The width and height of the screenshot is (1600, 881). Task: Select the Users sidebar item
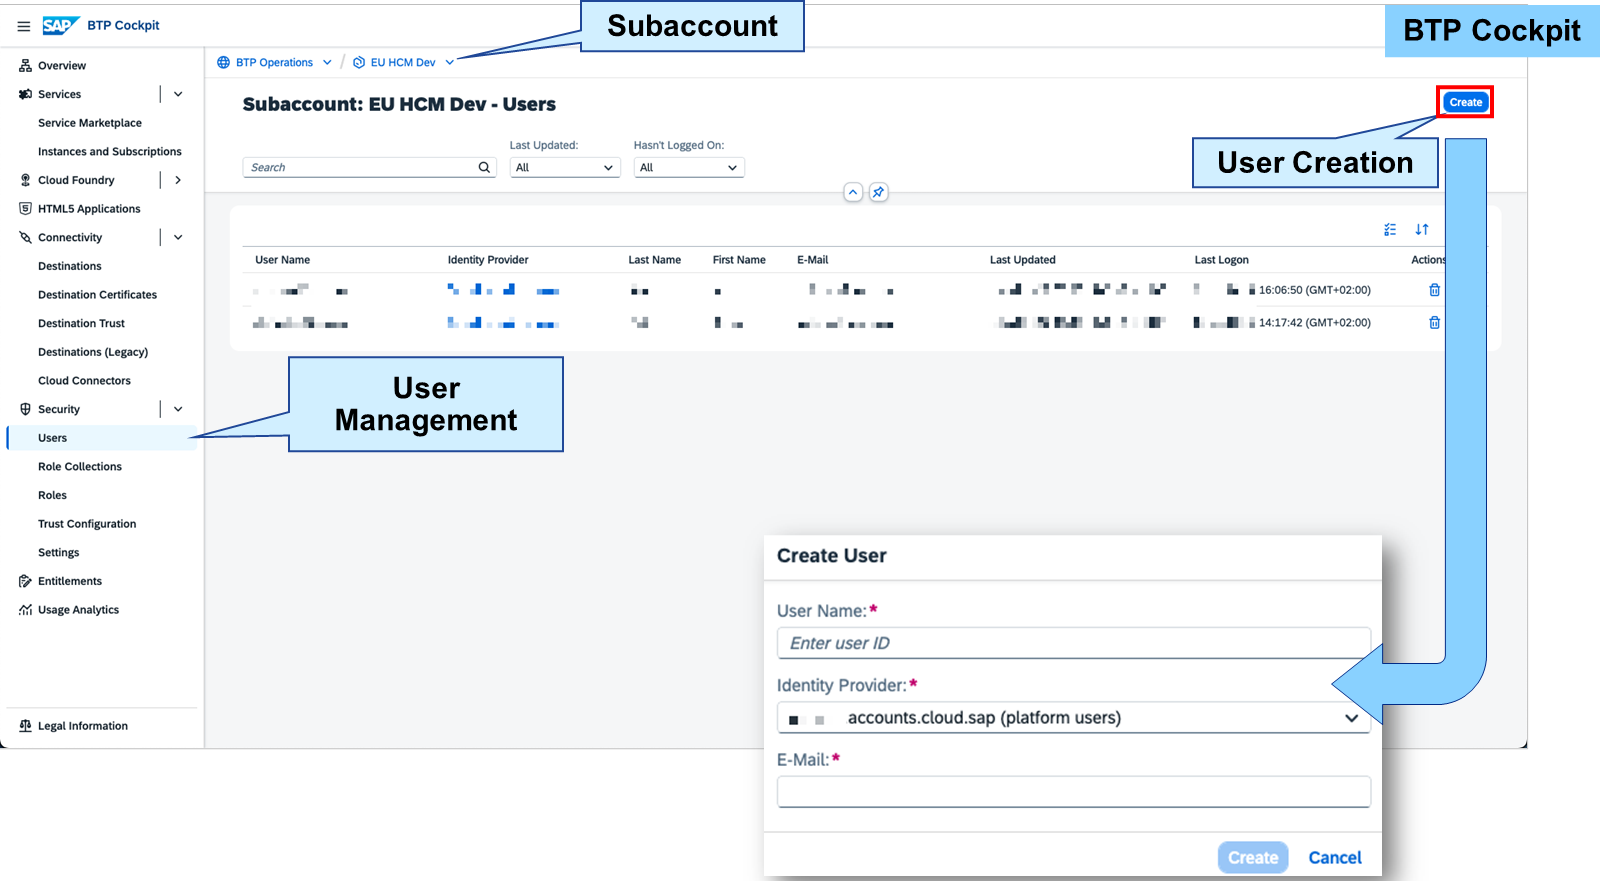tap(101, 438)
